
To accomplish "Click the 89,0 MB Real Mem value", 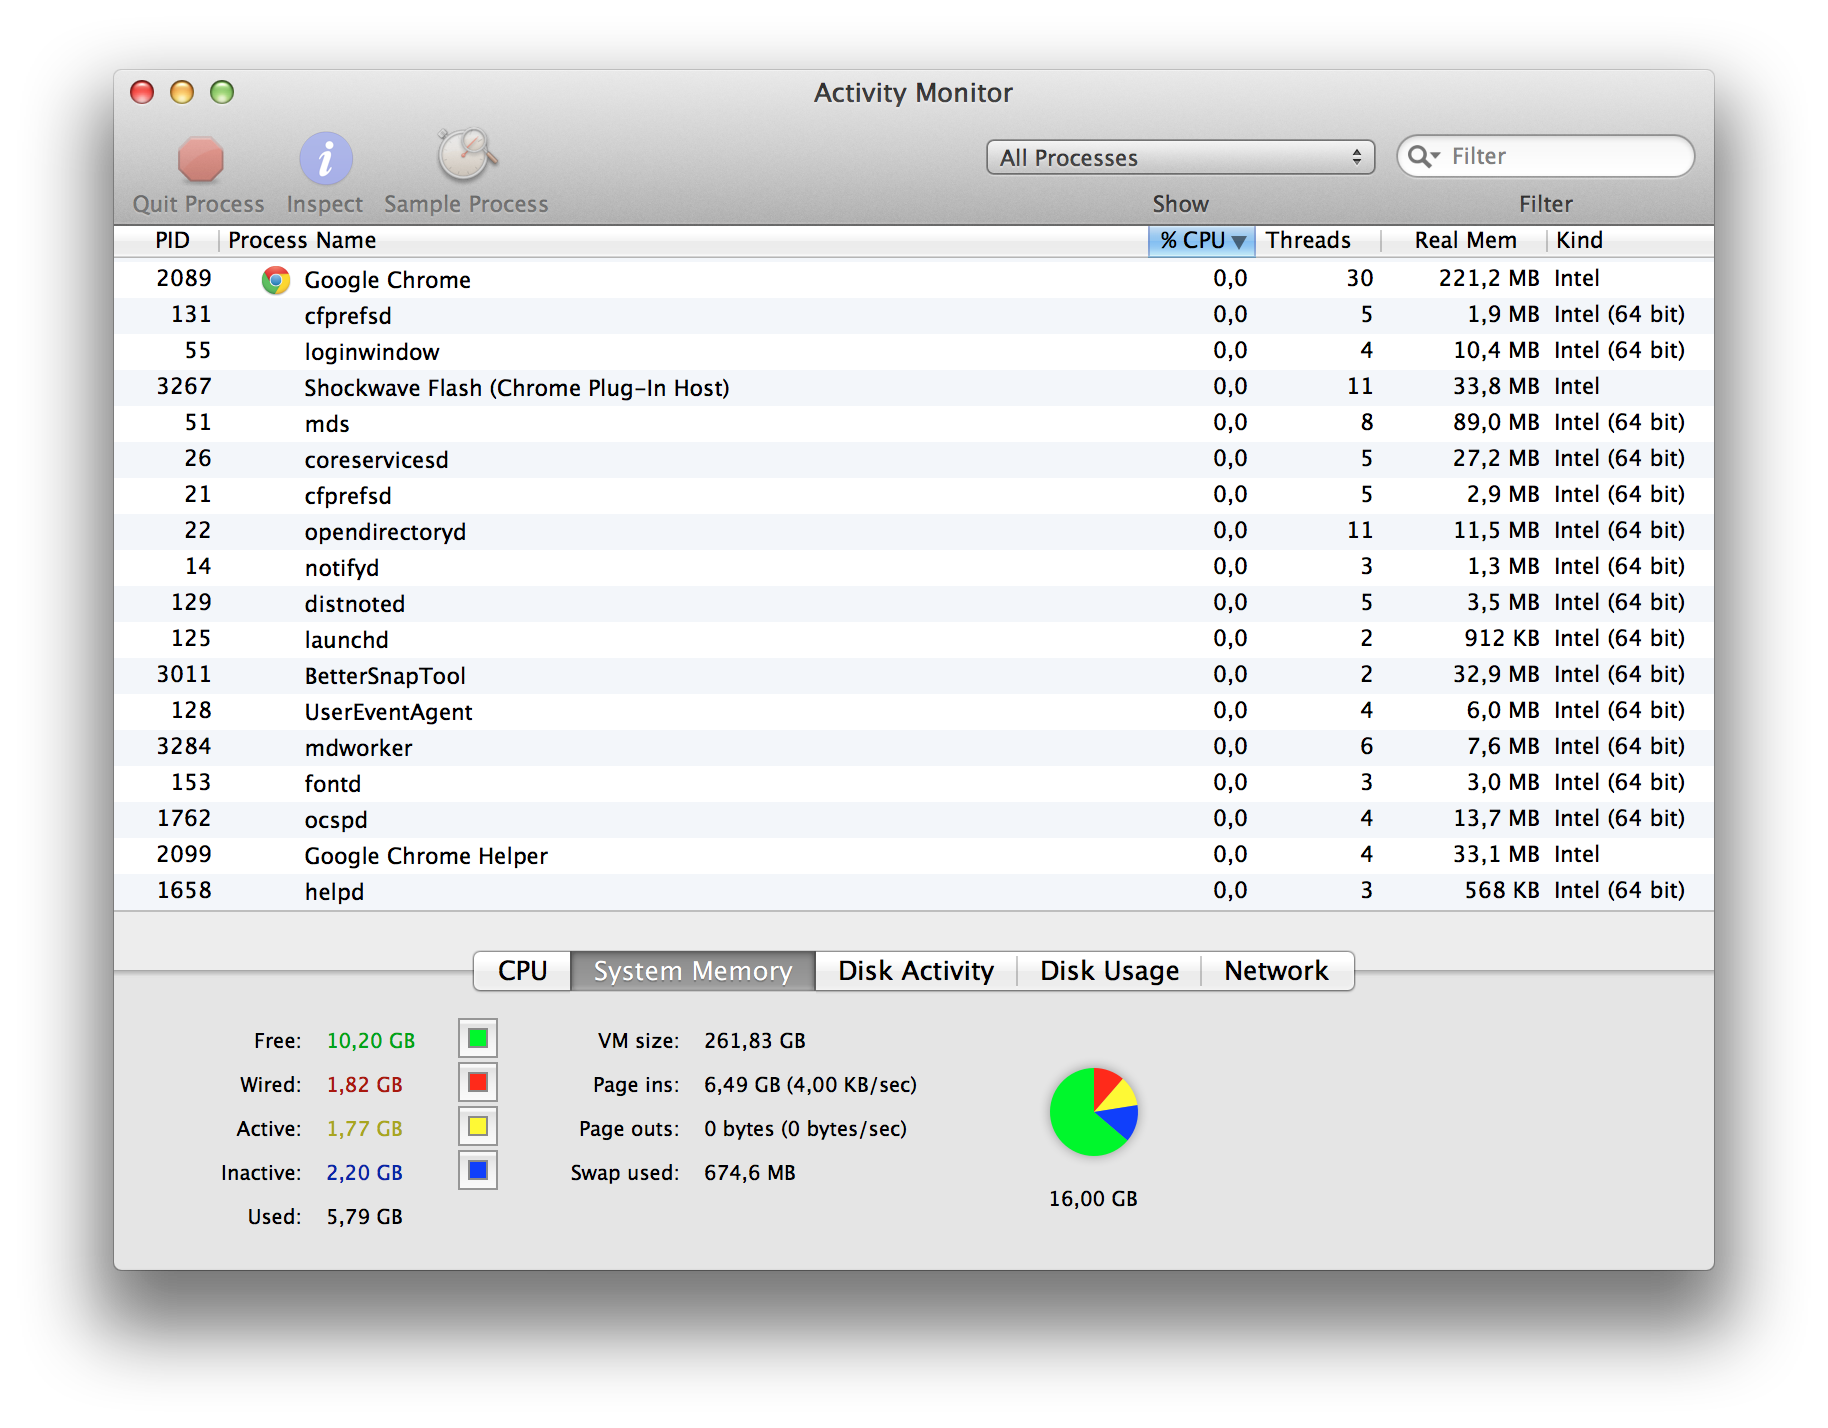I will [x=1496, y=423].
